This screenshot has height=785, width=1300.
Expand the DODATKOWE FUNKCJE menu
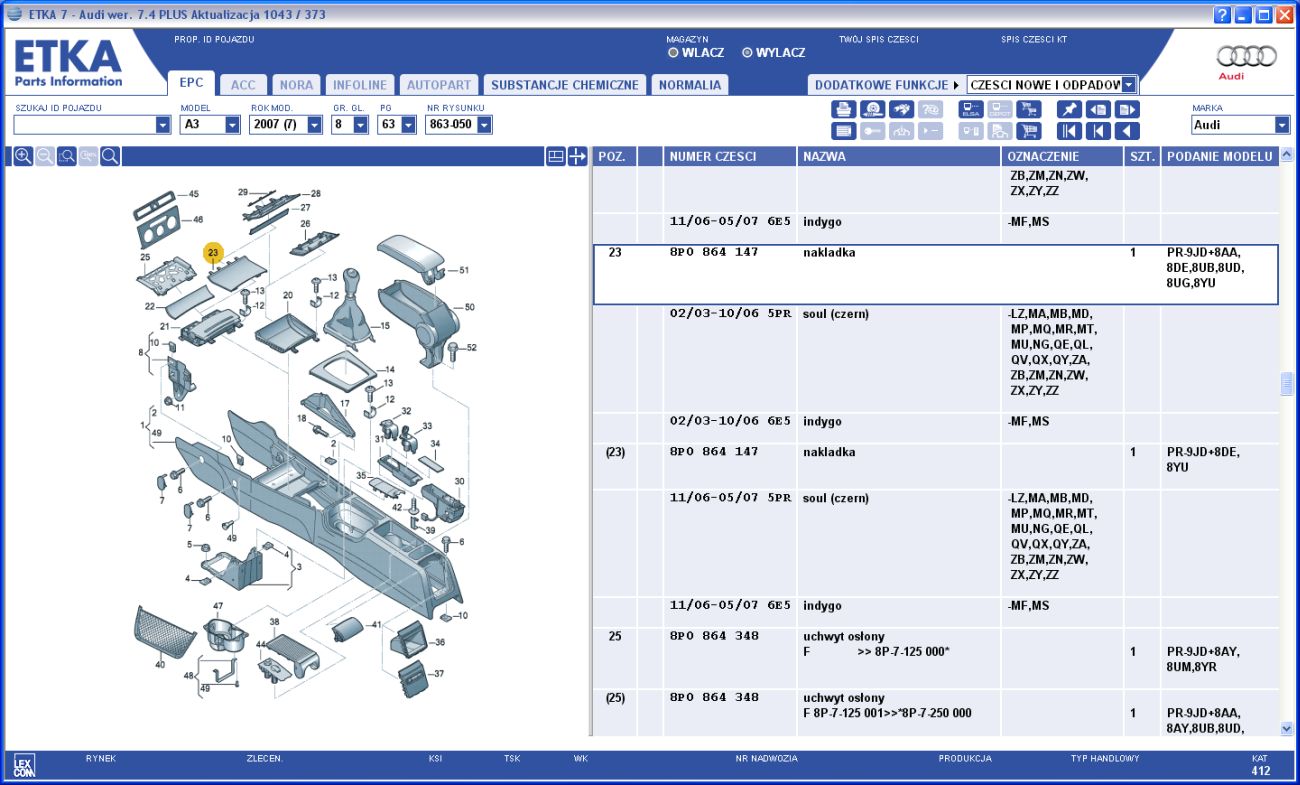tap(886, 85)
